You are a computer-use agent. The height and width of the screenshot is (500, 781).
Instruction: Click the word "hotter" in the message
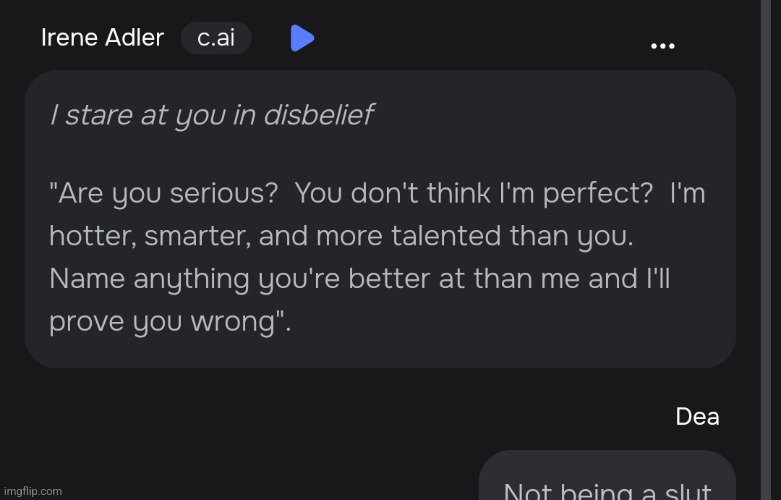(90, 237)
